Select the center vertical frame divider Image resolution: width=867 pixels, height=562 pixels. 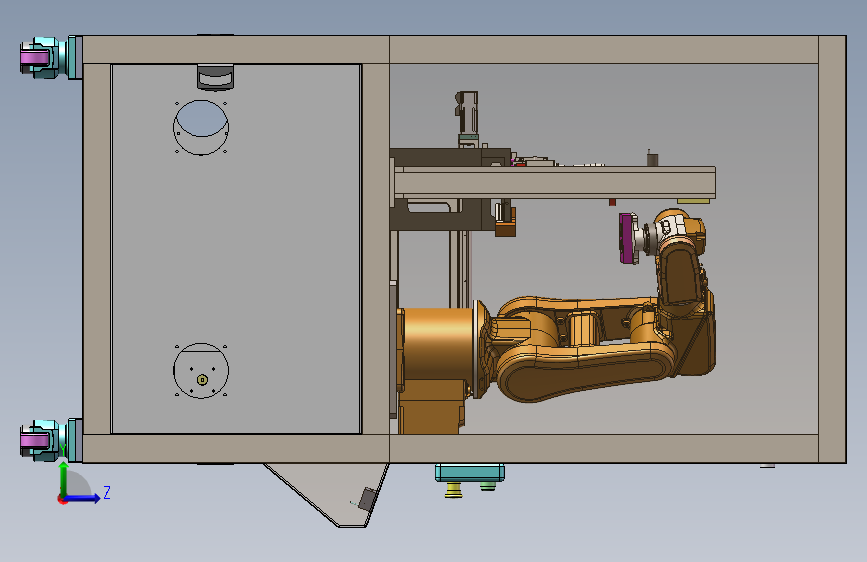[x=376, y=249]
